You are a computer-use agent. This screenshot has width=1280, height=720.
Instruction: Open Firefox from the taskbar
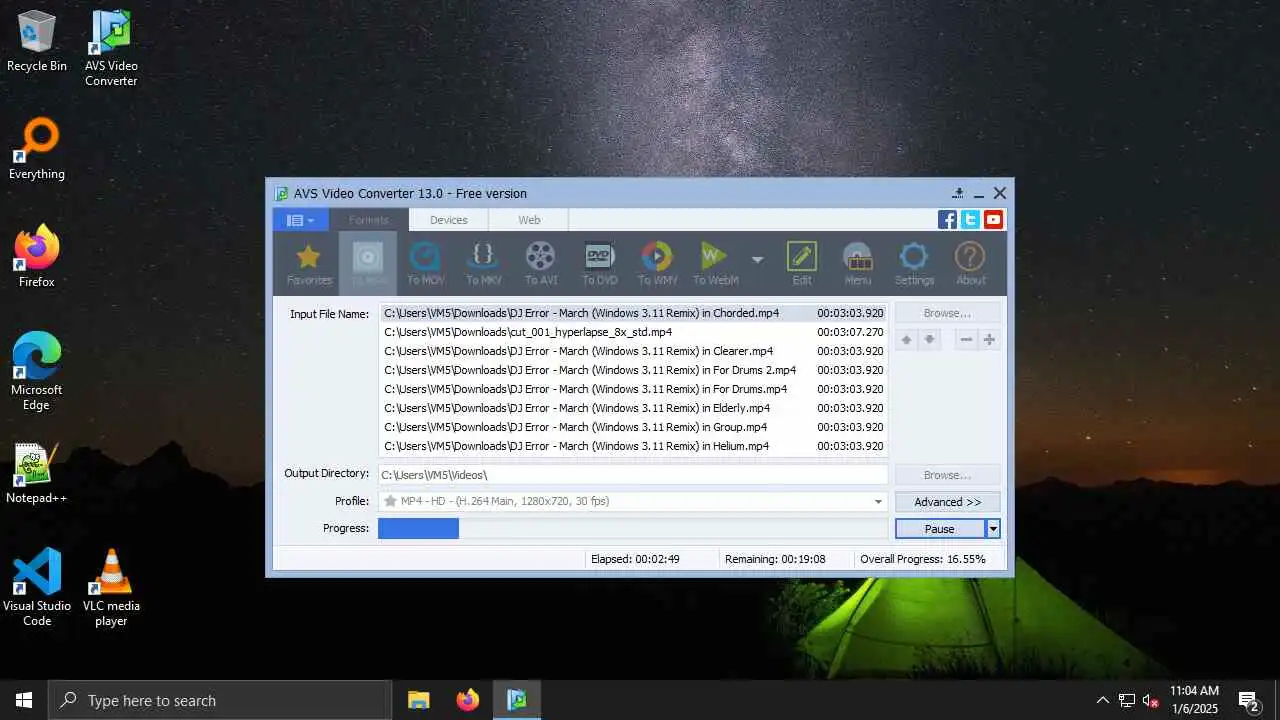pyautogui.click(x=467, y=700)
